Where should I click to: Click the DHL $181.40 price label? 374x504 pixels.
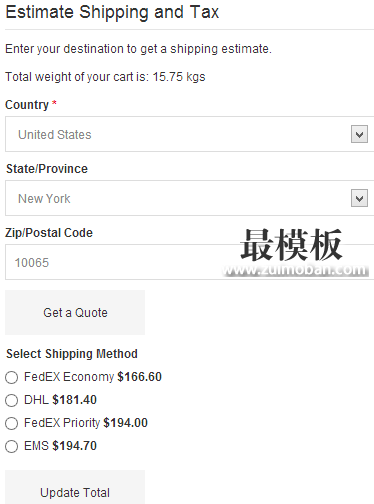click(60, 400)
